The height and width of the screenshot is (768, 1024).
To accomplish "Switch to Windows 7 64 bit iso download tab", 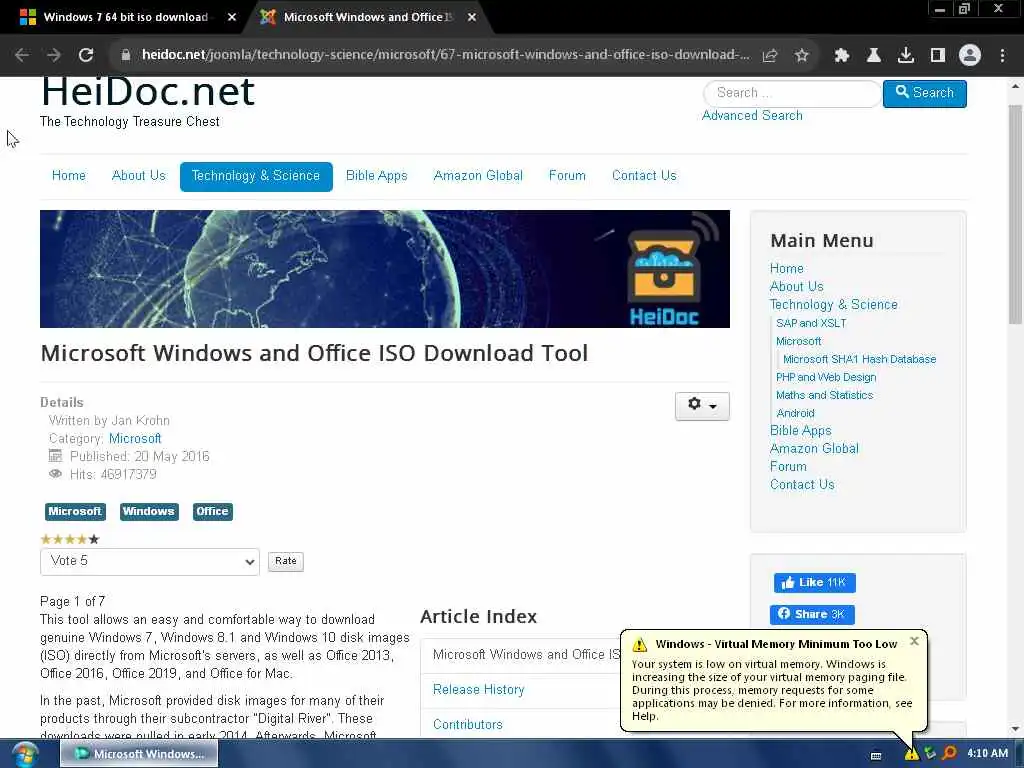I will click(x=125, y=18).
